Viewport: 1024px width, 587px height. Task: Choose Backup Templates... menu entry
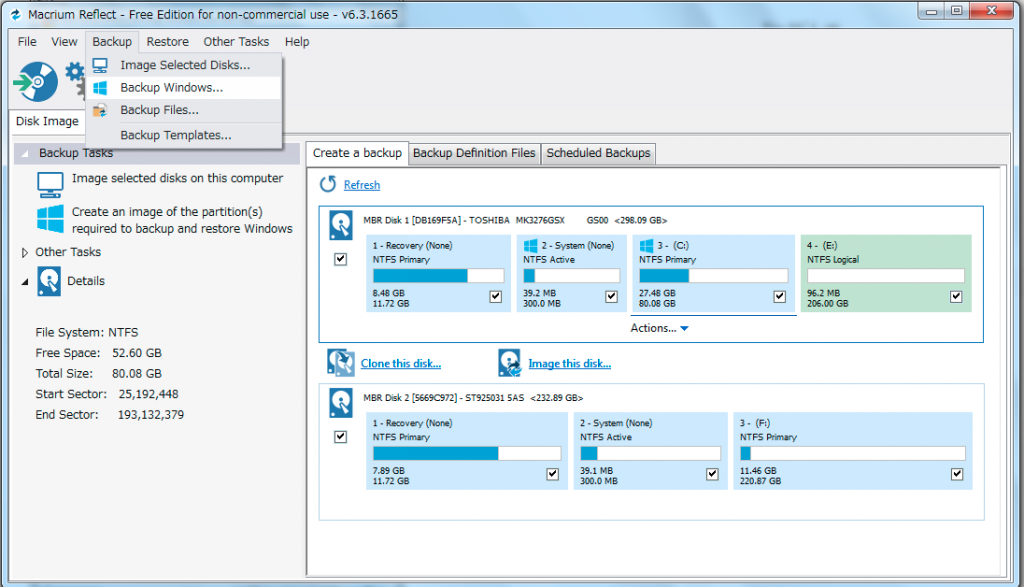click(184, 135)
